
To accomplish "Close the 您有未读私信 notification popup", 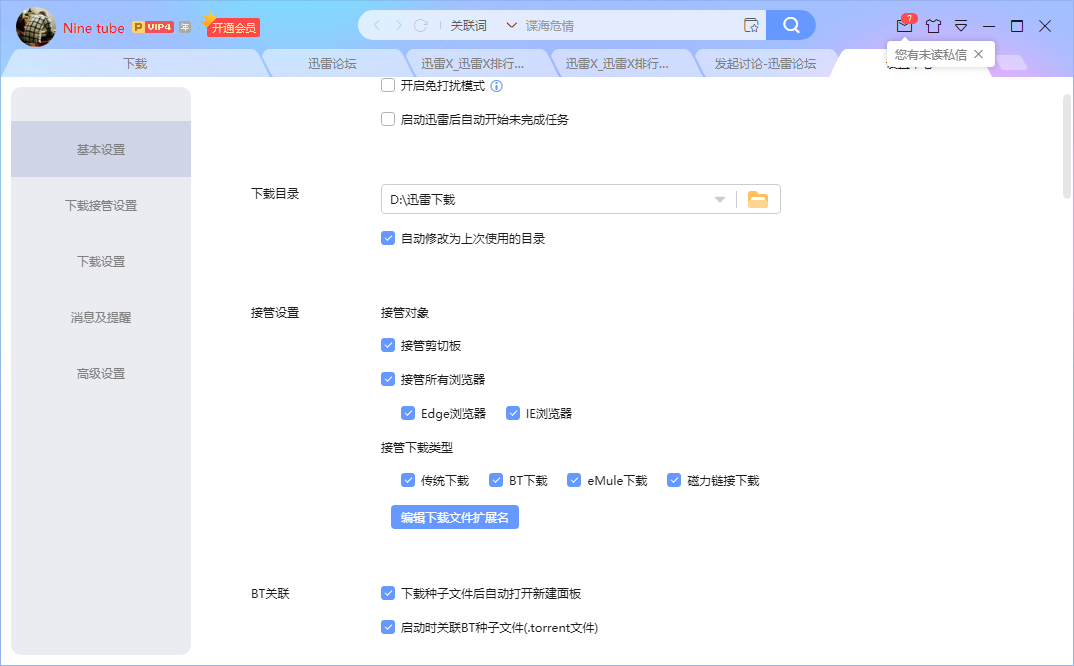I will pos(979,53).
